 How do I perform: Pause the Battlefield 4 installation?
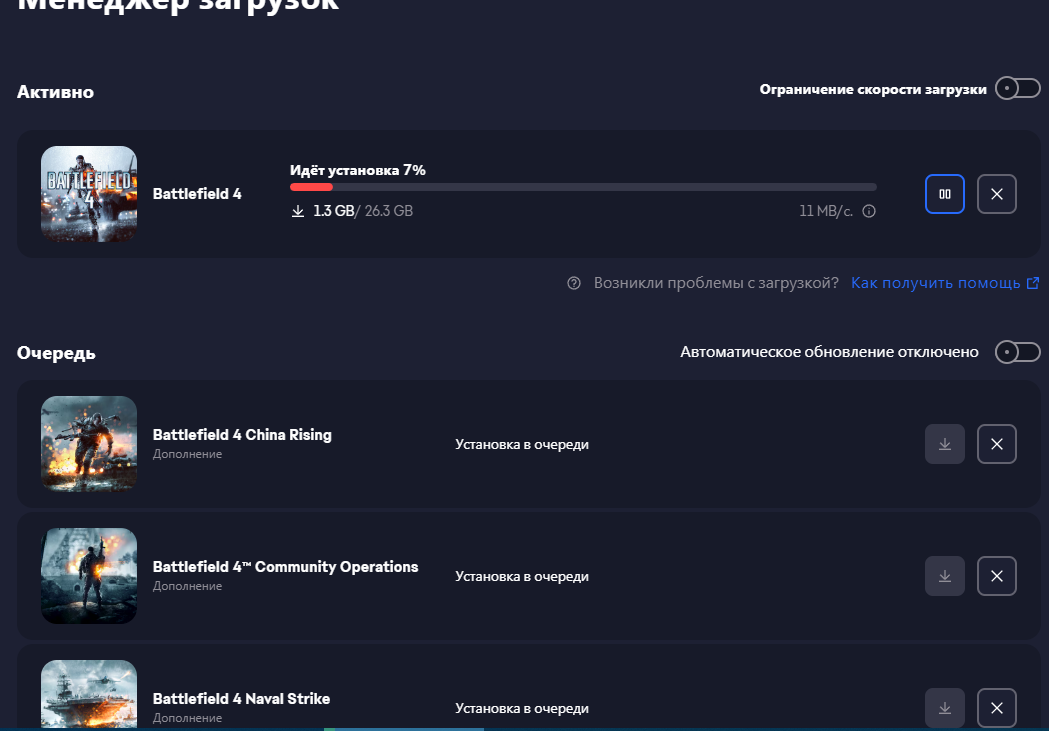point(945,194)
